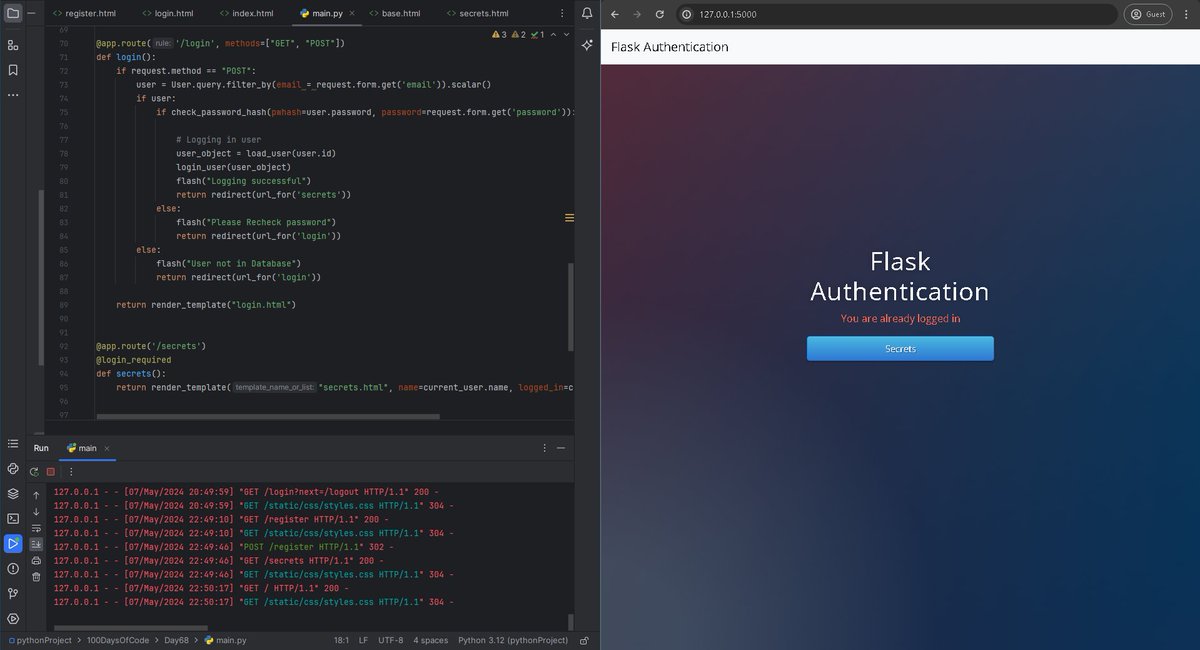The height and width of the screenshot is (650, 1200).
Task: Open the Run tool window icon
Action: point(13,543)
